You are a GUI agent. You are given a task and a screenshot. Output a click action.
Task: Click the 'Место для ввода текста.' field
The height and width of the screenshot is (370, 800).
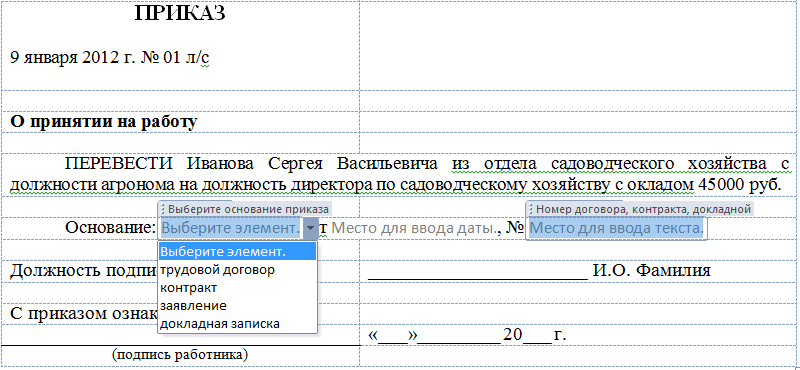pyautogui.click(x=616, y=228)
